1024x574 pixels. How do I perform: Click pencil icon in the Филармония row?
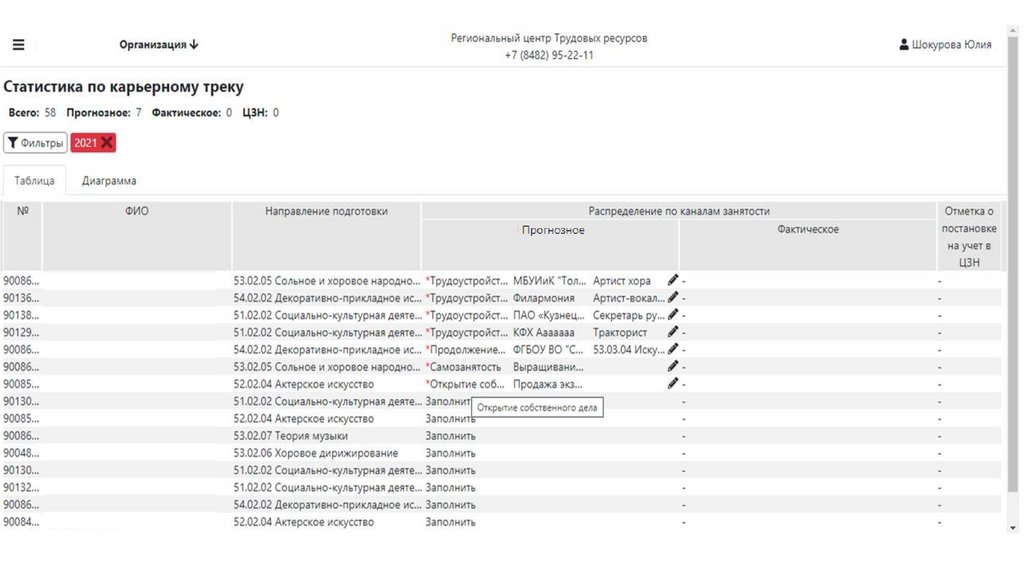[x=673, y=298]
